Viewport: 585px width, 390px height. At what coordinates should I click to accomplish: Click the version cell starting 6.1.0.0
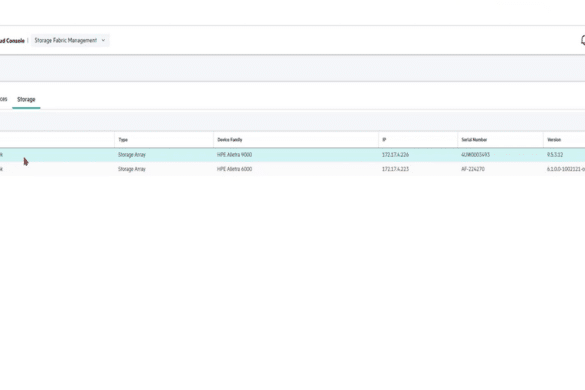click(566, 169)
